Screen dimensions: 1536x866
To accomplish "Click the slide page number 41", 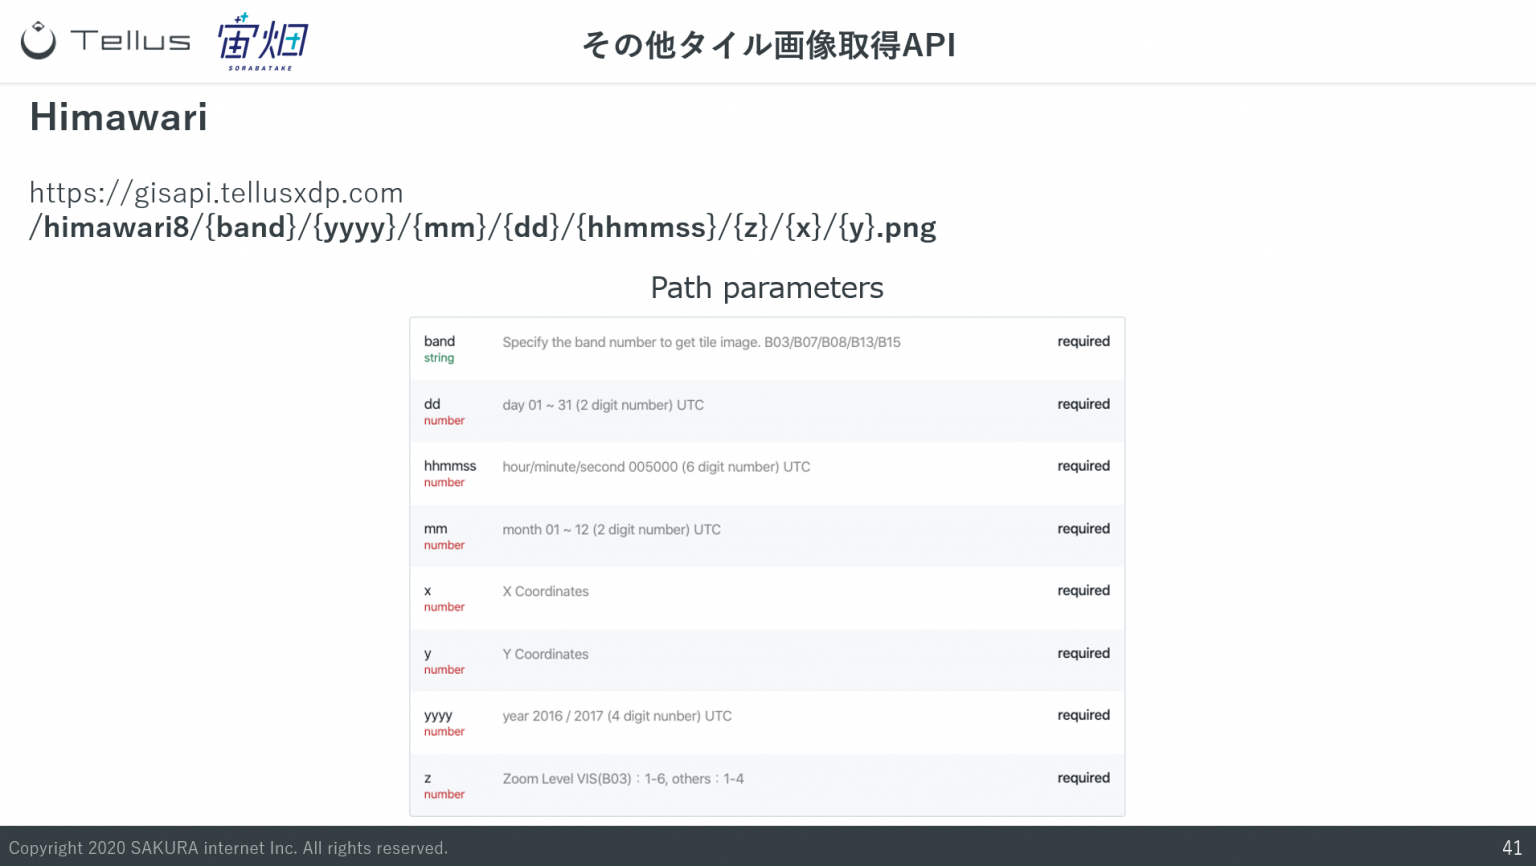I will [1512, 848].
